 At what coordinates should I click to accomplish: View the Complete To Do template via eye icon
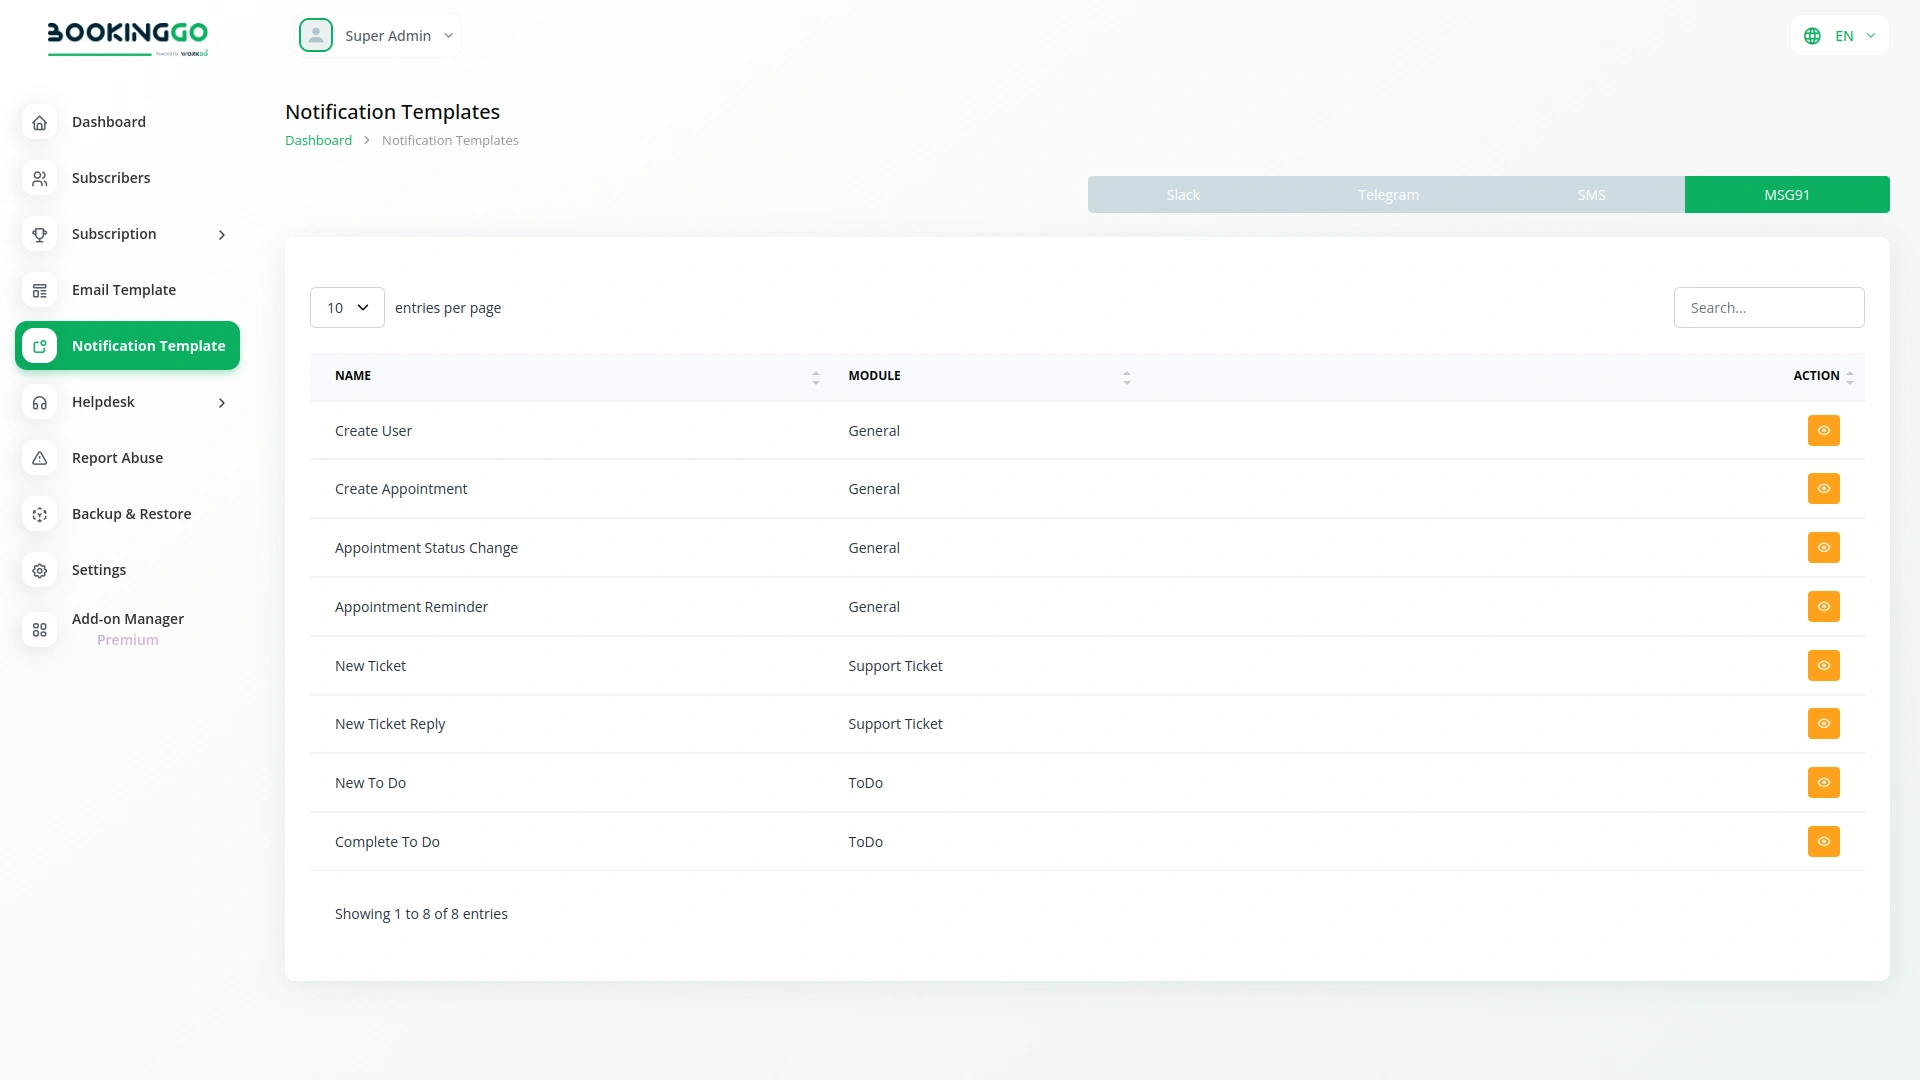[1823, 842]
